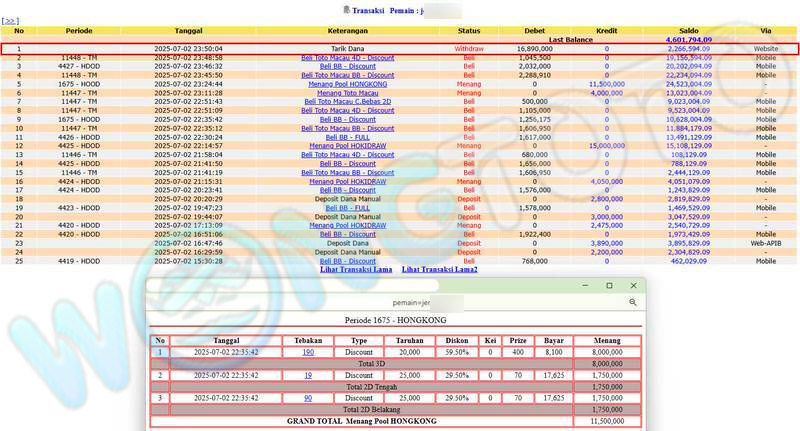
Task: Open Lihat Transaksi Lama2 link
Action: (439, 270)
